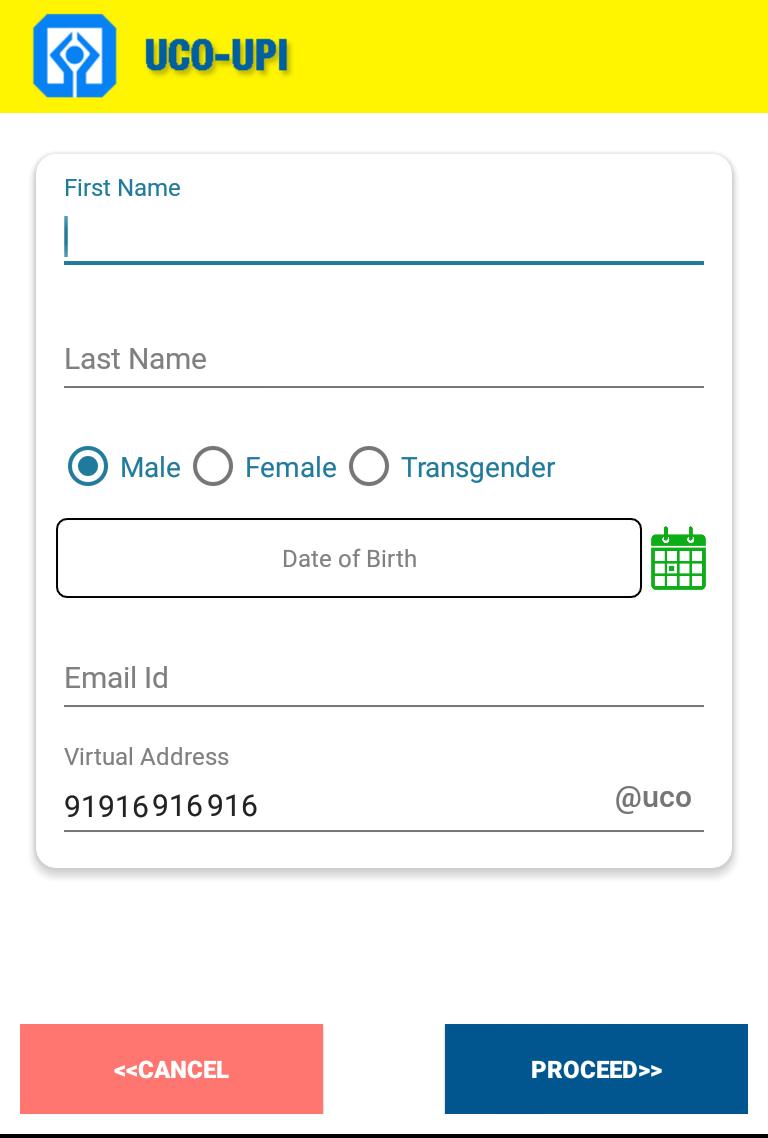The image size is (768, 1138).
Task: Select the Transgender radio button circle
Action: coord(369,466)
